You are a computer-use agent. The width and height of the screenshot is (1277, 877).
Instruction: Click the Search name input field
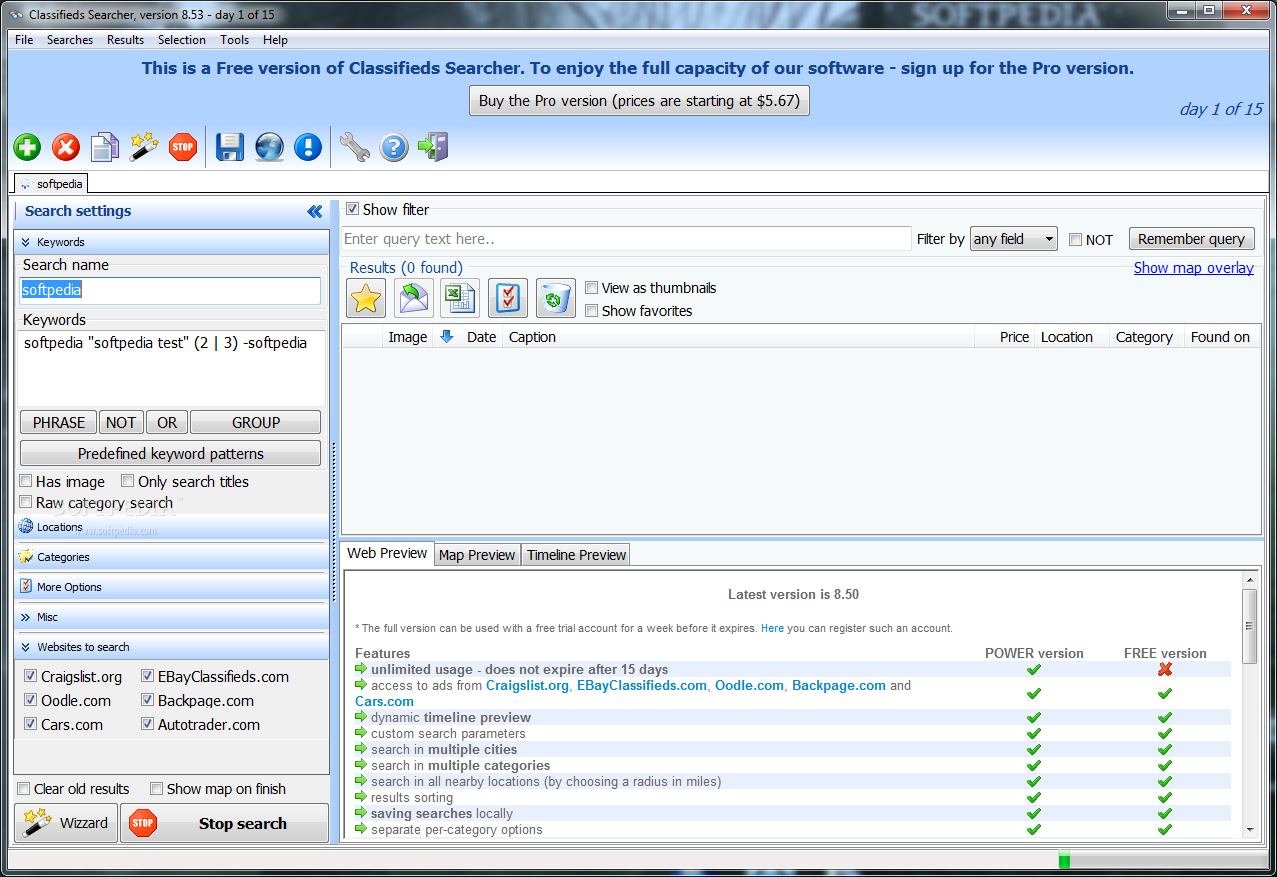pos(171,290)
